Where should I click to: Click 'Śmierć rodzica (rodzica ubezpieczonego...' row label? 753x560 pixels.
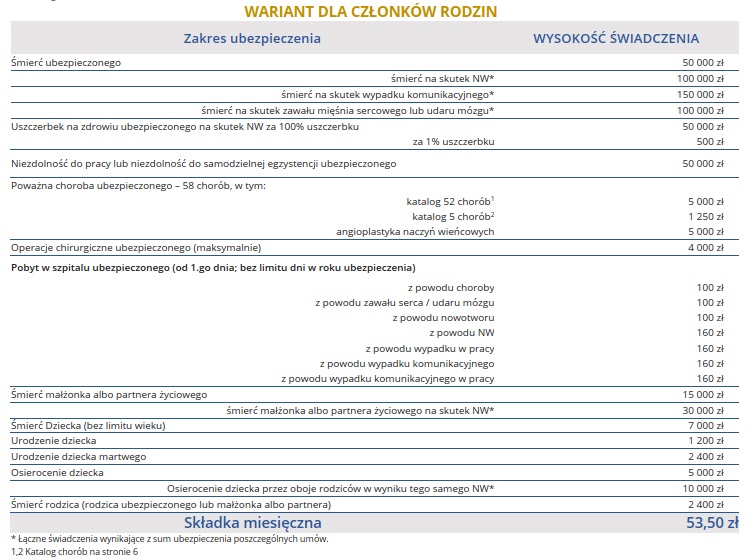tap(171, 505)
